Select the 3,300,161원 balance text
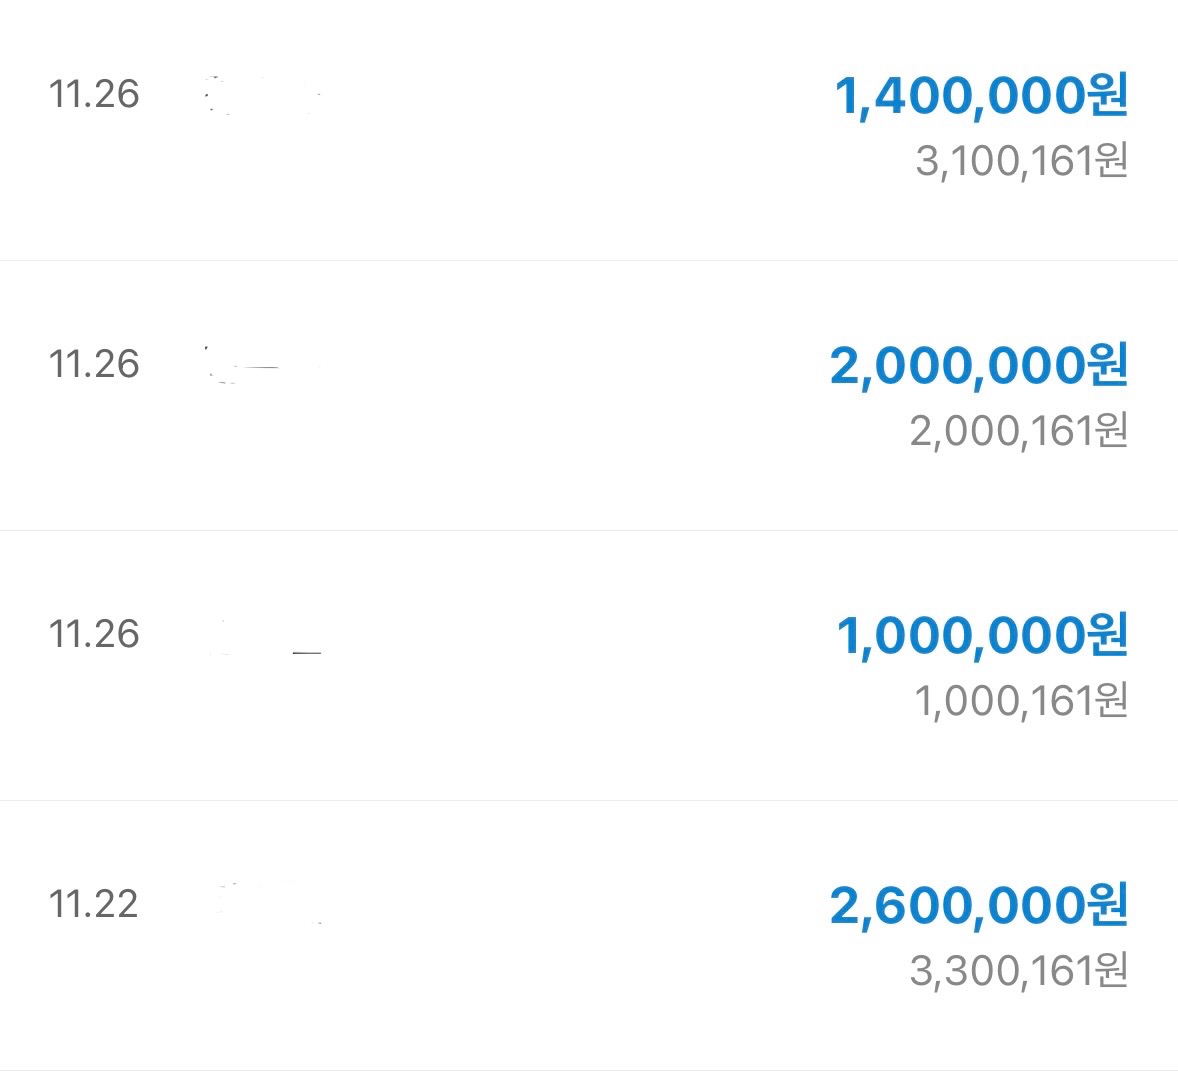This screenshot has width=1178, height=1075. pos(1018,970)
